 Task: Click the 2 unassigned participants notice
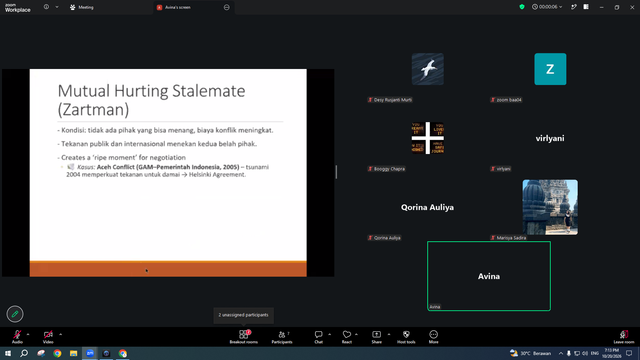(x=243, y=315)
